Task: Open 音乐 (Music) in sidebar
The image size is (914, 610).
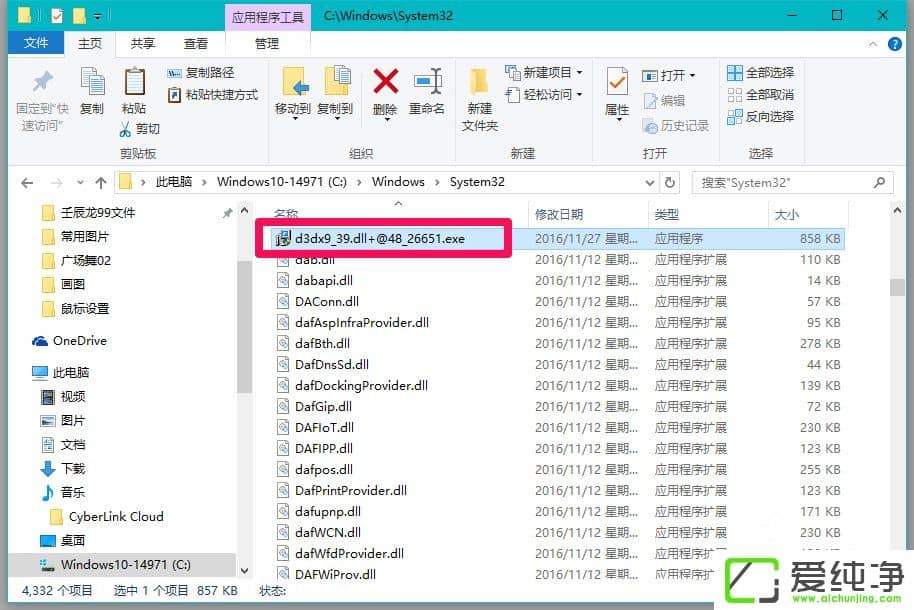Action: point(63,492)
